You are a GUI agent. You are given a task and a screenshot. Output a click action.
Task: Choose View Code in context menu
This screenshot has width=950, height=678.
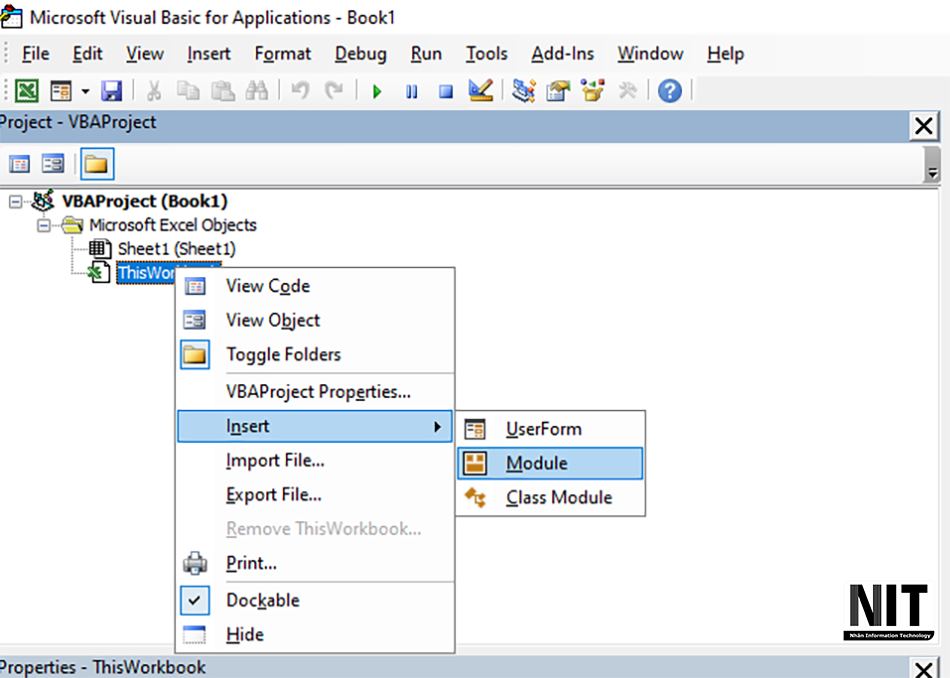315,286
